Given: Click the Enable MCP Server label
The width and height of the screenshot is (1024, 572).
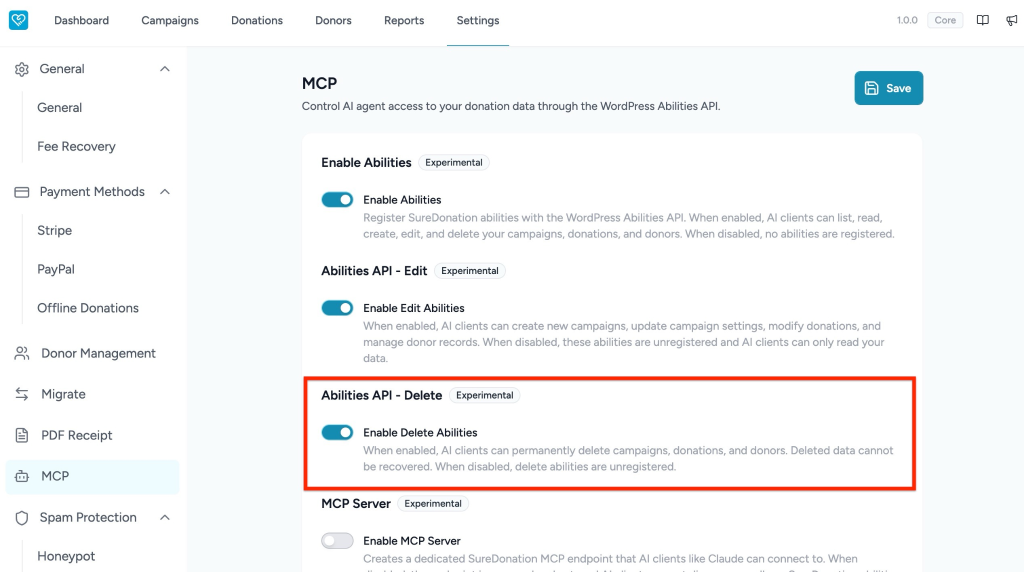Looking at the screenshot, I should (412, 541).
